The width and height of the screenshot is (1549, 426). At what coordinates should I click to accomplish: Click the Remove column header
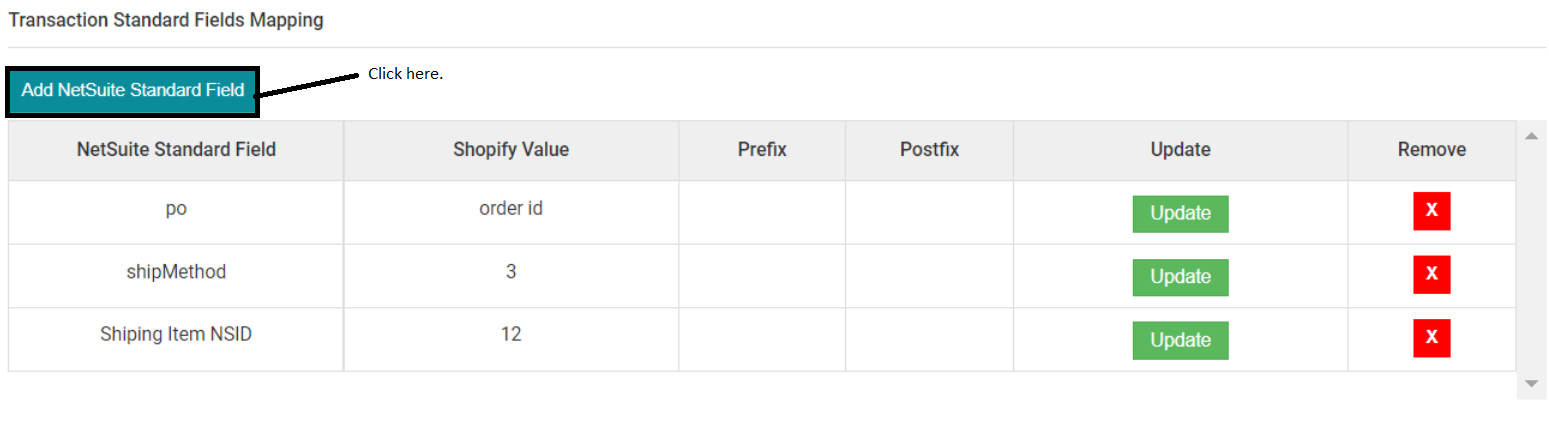pos(1431,150)
